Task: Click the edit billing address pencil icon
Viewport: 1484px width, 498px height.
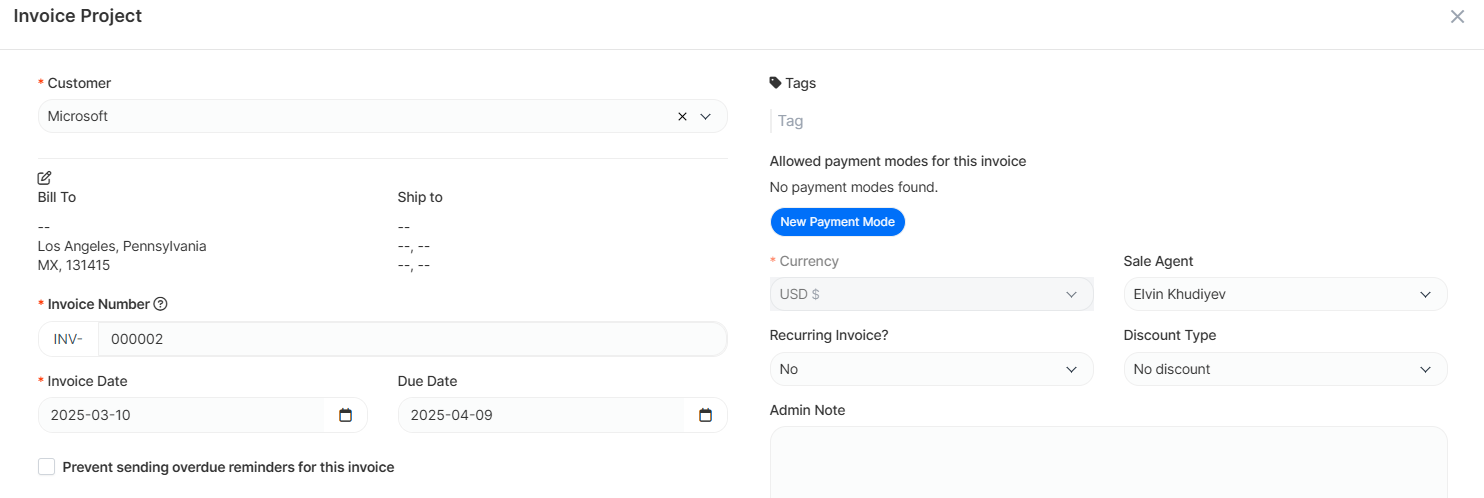Action: [44, 178]
